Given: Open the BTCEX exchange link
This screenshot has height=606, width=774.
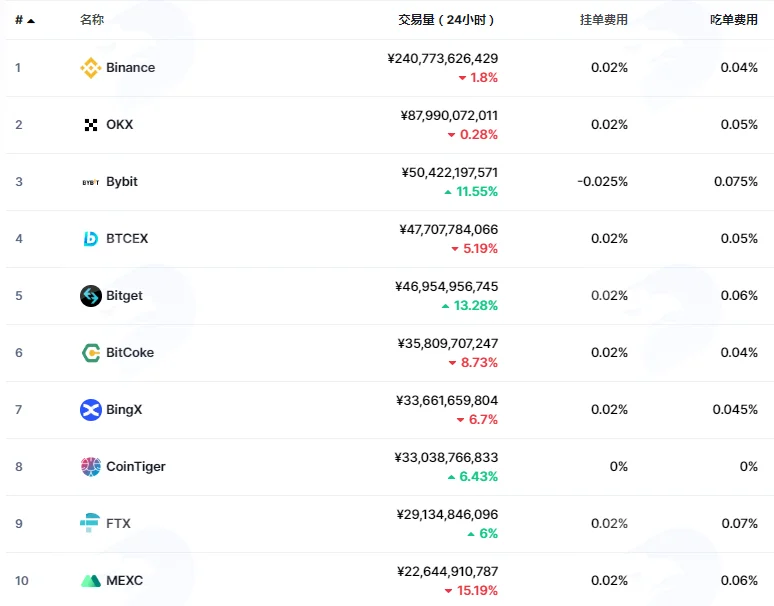Looking at the screenshot, I should pos(127,238).
